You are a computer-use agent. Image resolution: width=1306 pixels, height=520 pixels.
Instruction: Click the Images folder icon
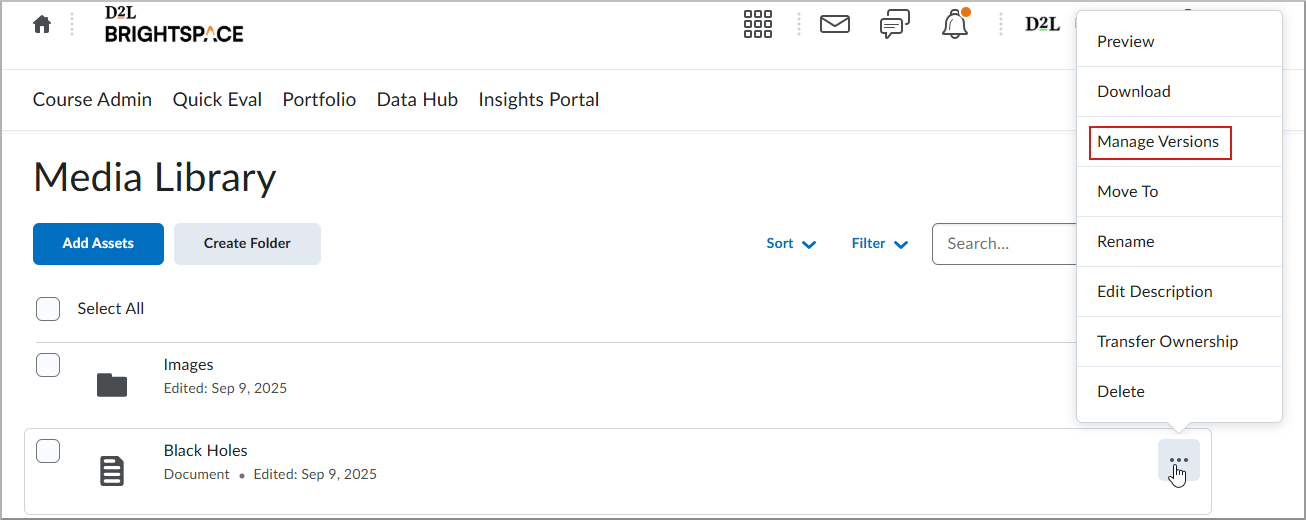tap(112, 384)
